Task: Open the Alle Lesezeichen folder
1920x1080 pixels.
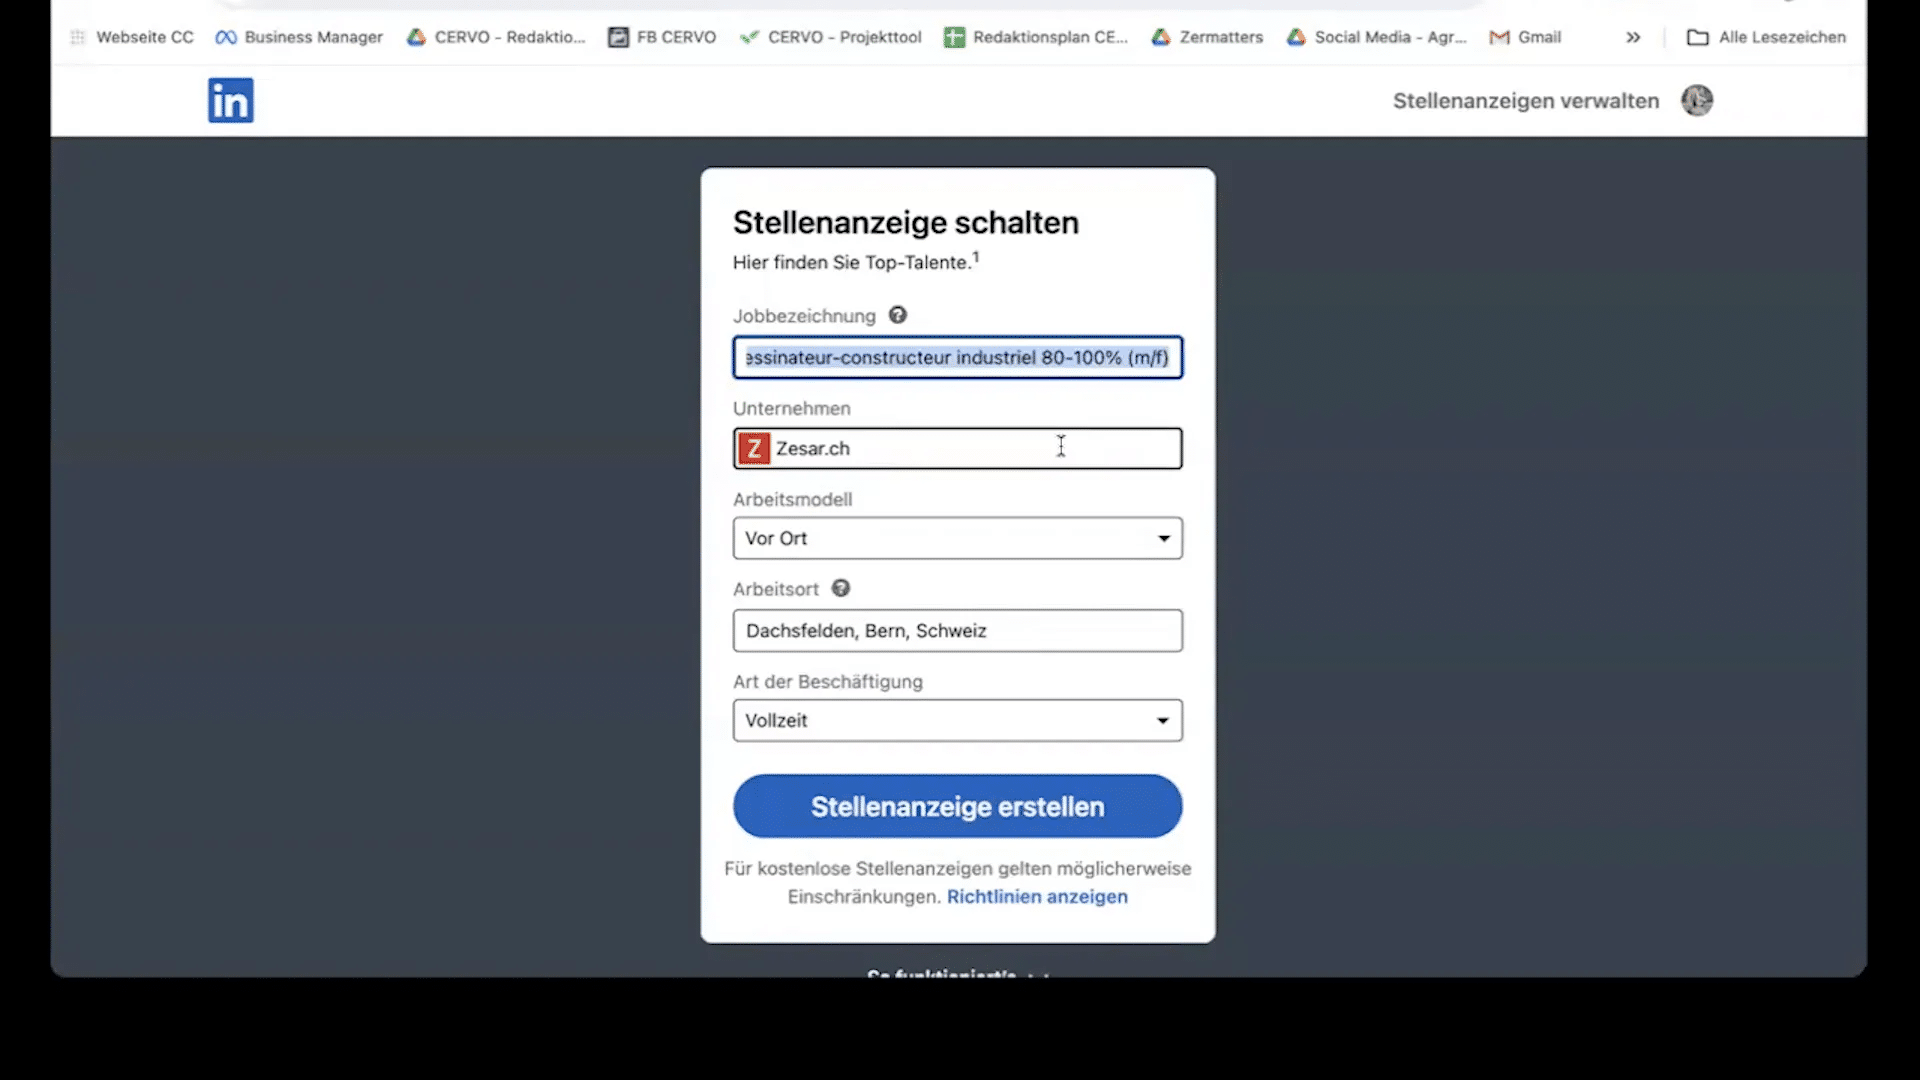Action: click(1766, 37)
